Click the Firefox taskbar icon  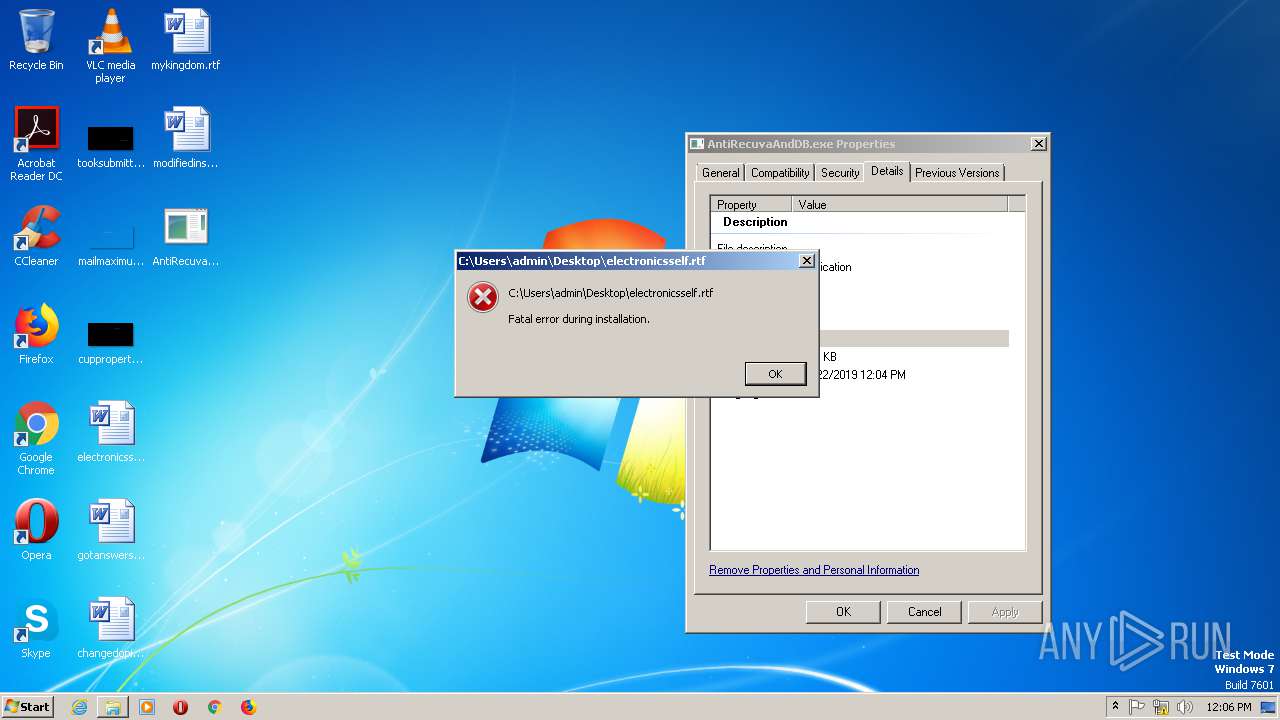[248, 707]
